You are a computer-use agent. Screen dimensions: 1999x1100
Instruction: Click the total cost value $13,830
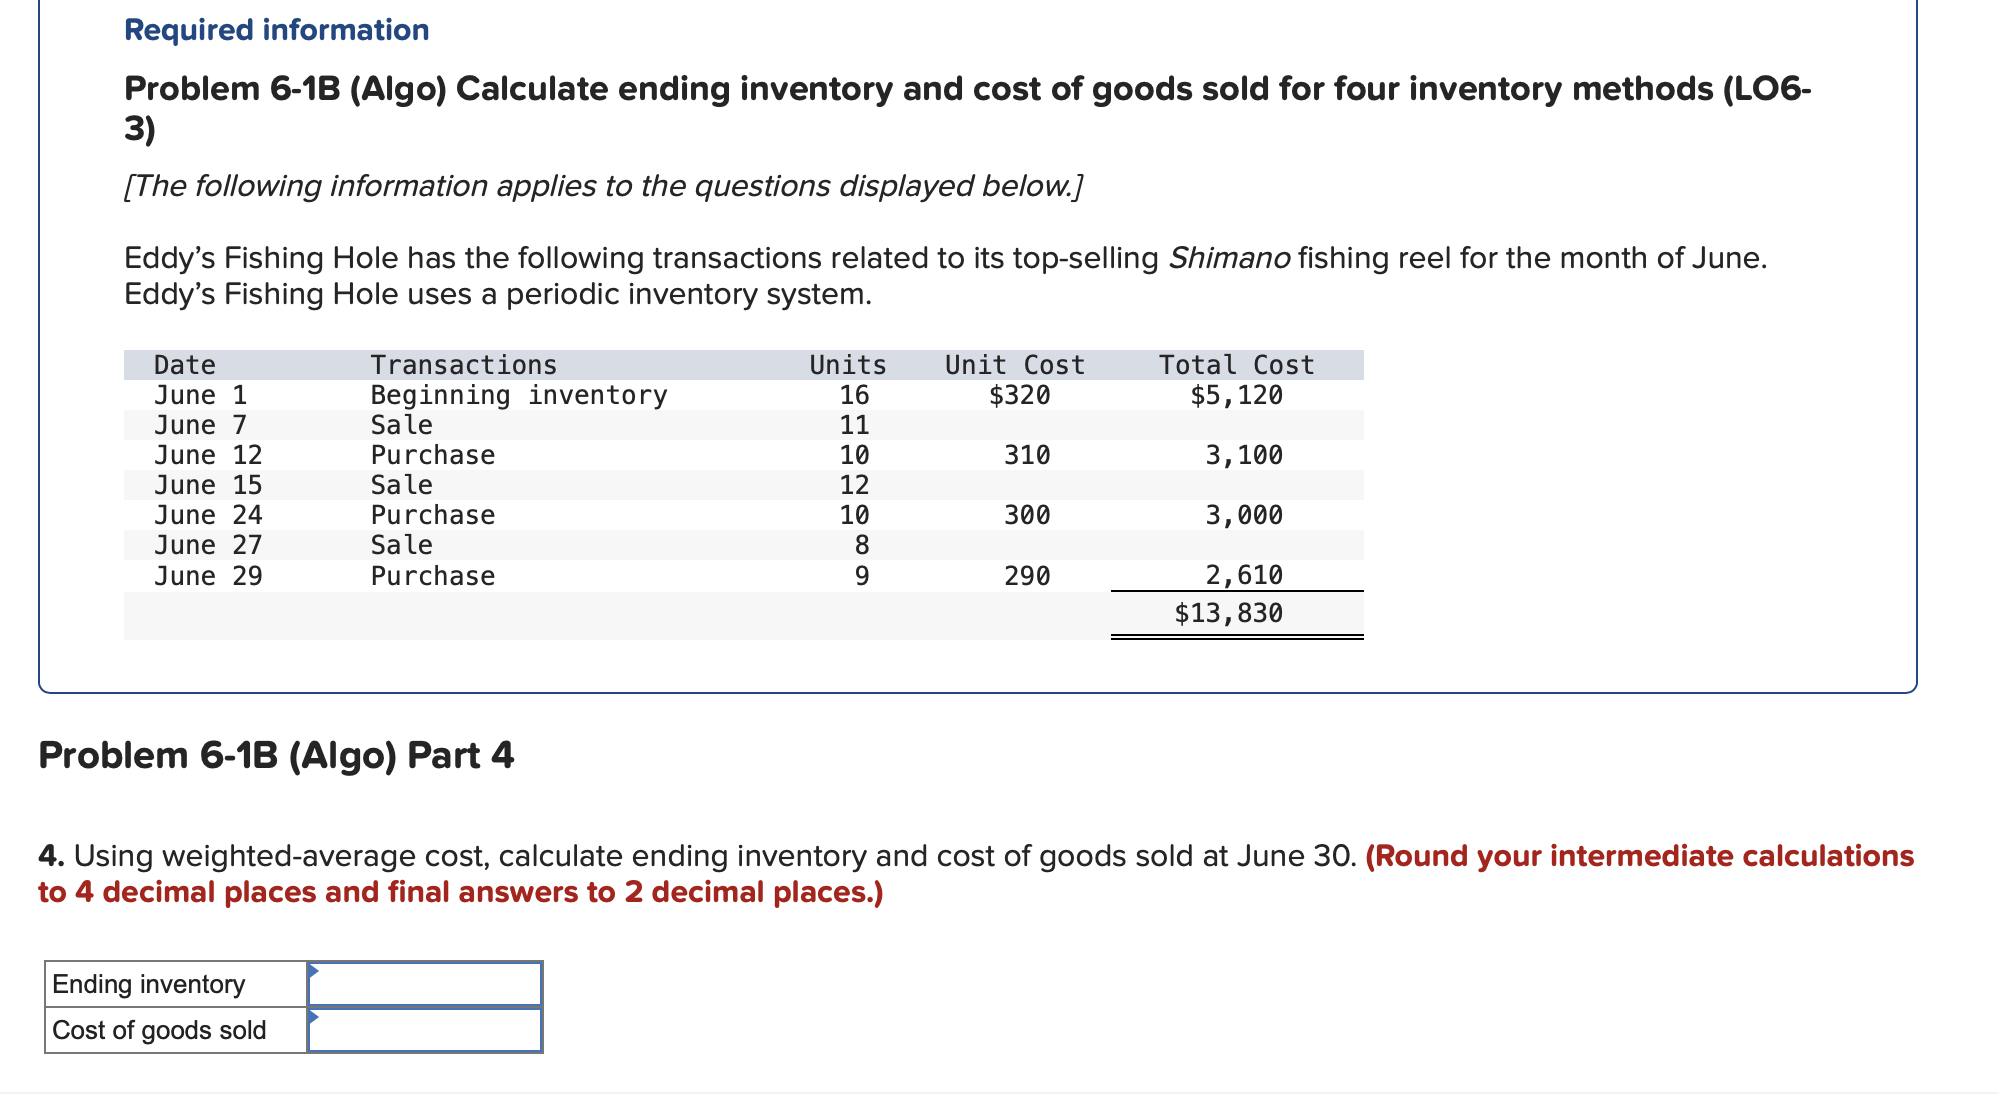1230,613
